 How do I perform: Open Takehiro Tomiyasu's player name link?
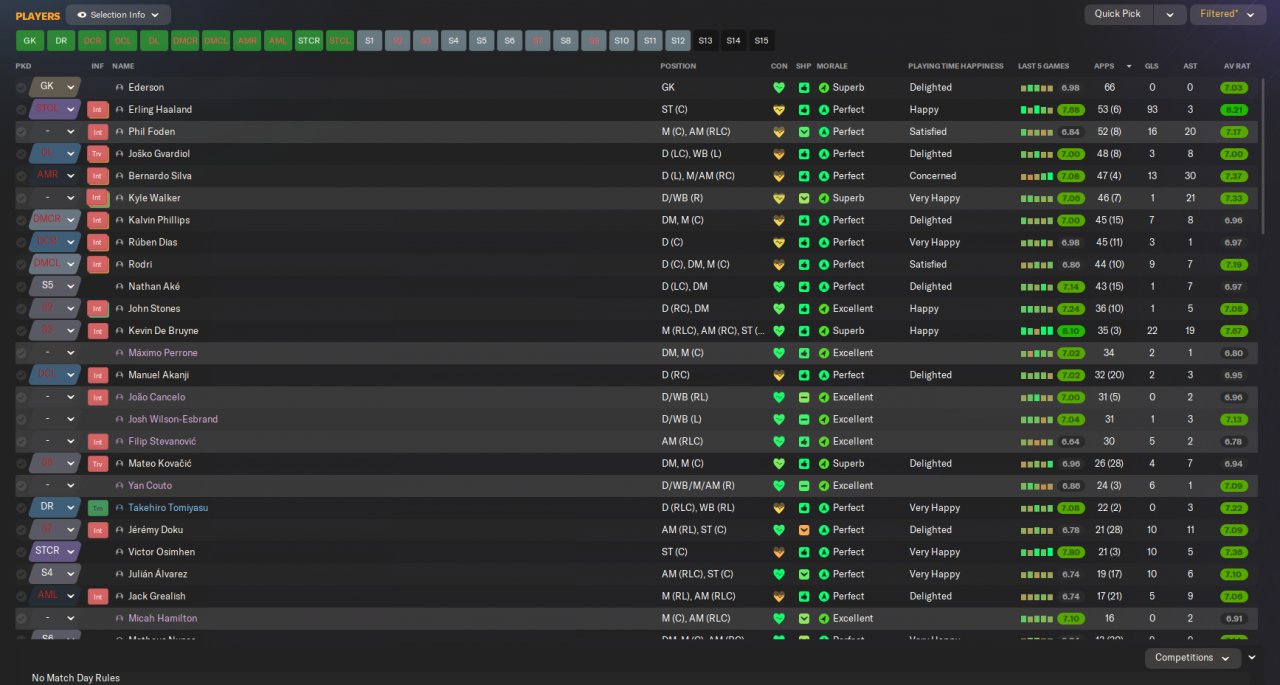(x=168, y=508)
